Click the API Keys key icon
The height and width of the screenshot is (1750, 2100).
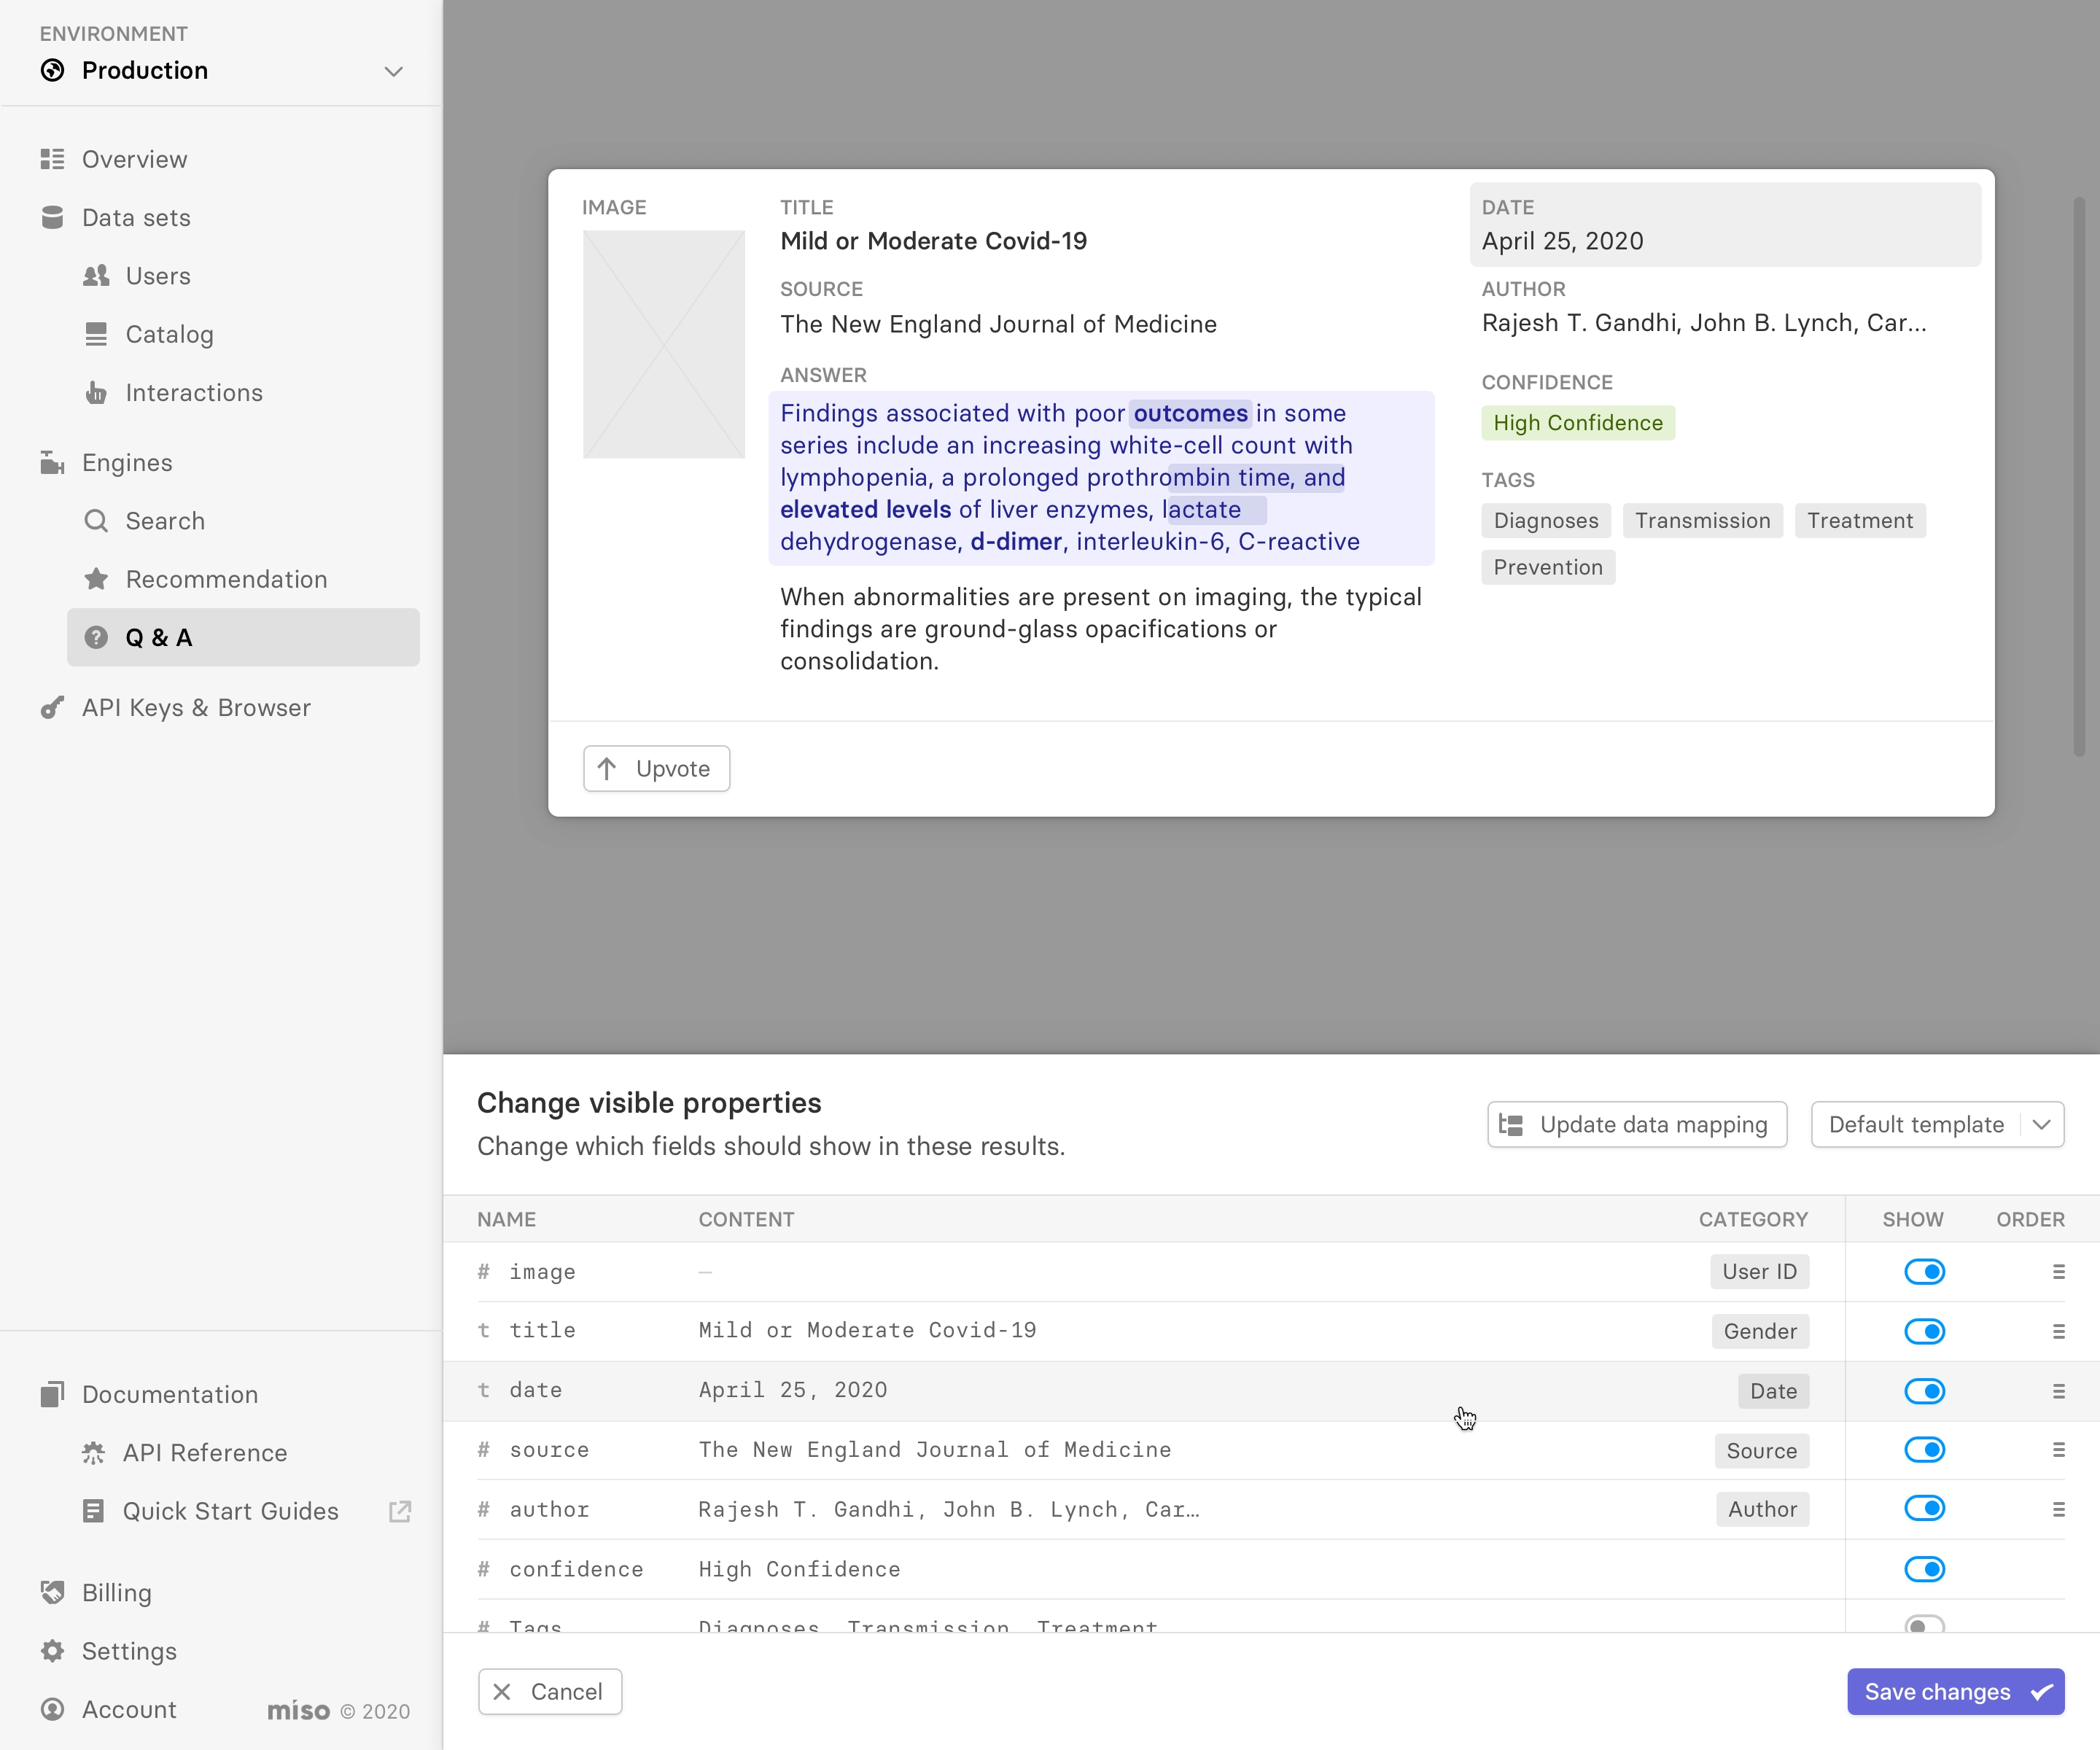click(x=52, y=708)
